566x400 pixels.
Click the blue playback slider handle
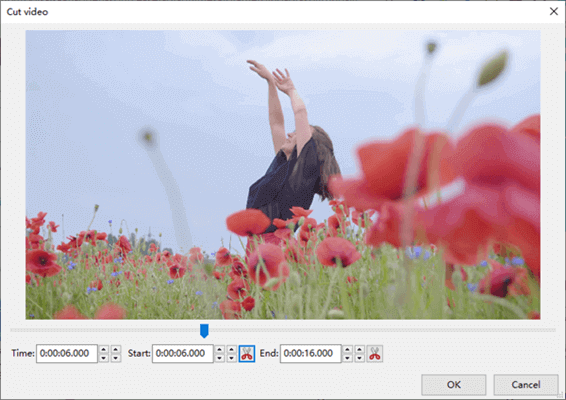click(204, 331)
